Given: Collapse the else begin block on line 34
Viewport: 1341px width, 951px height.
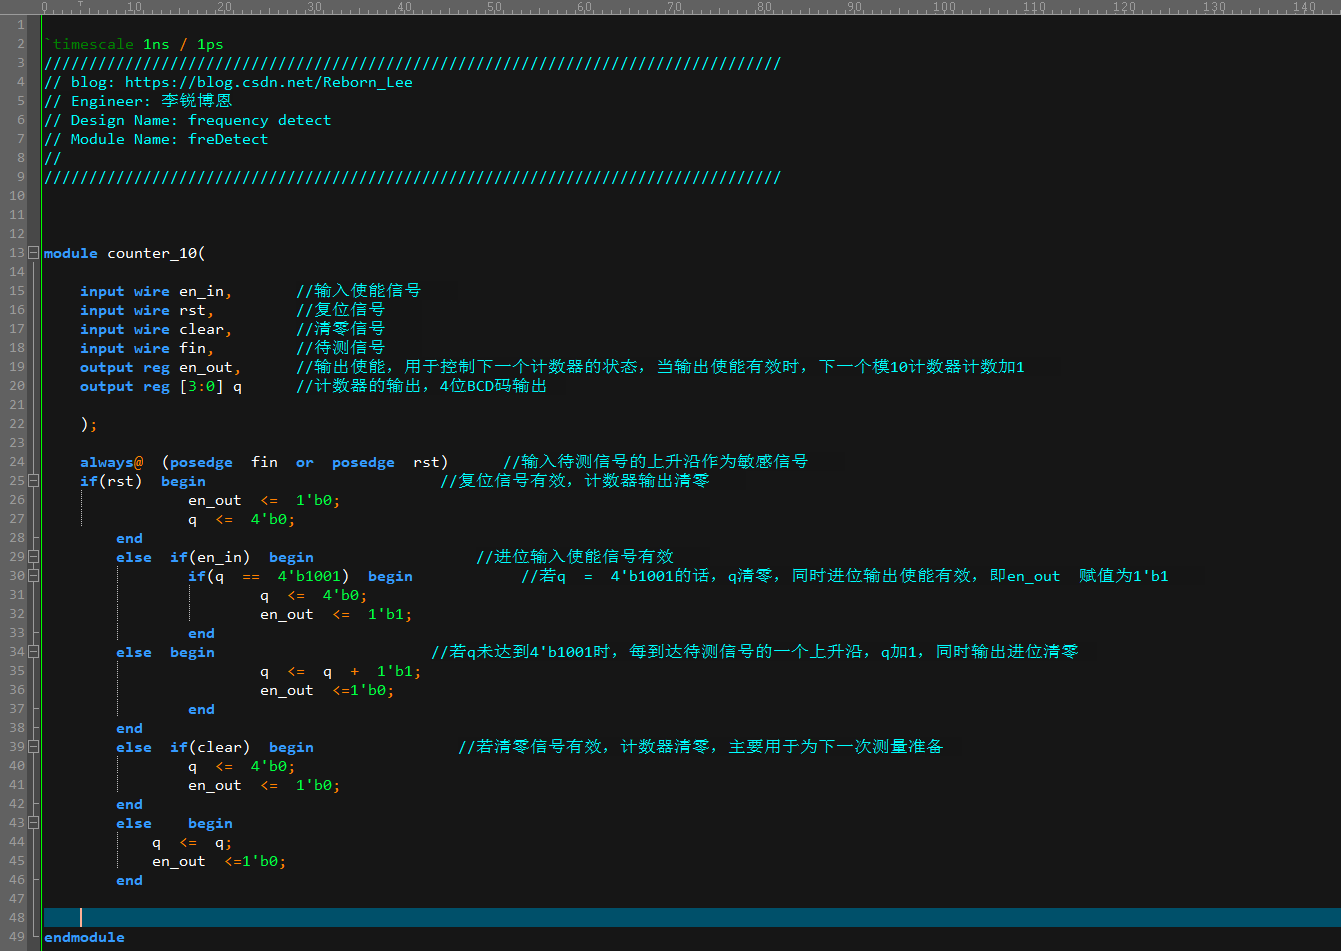Looking at the screenshot, I should 34,652.
